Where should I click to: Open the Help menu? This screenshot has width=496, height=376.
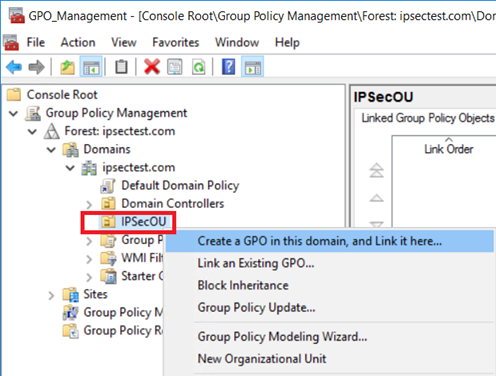click(287, 42)
